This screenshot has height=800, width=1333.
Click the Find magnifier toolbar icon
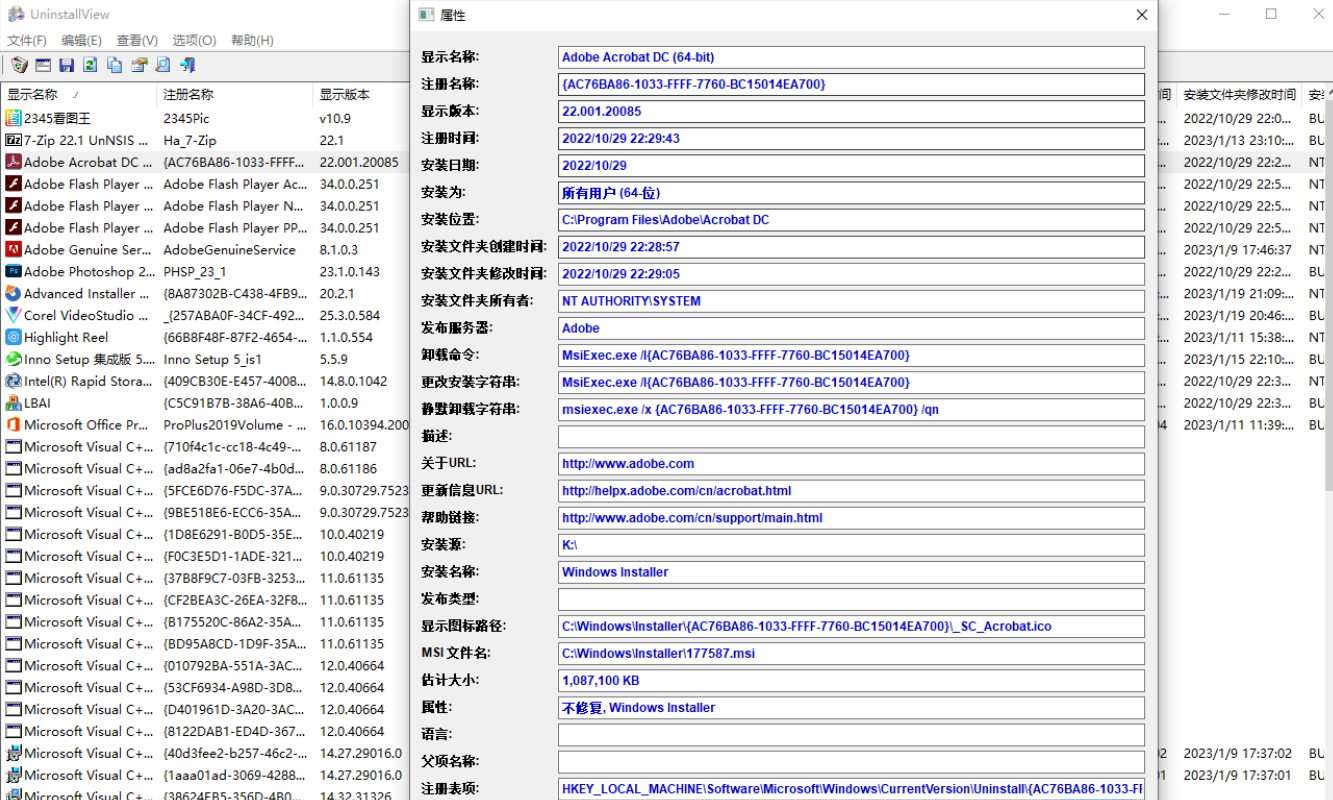click(163, 65)
